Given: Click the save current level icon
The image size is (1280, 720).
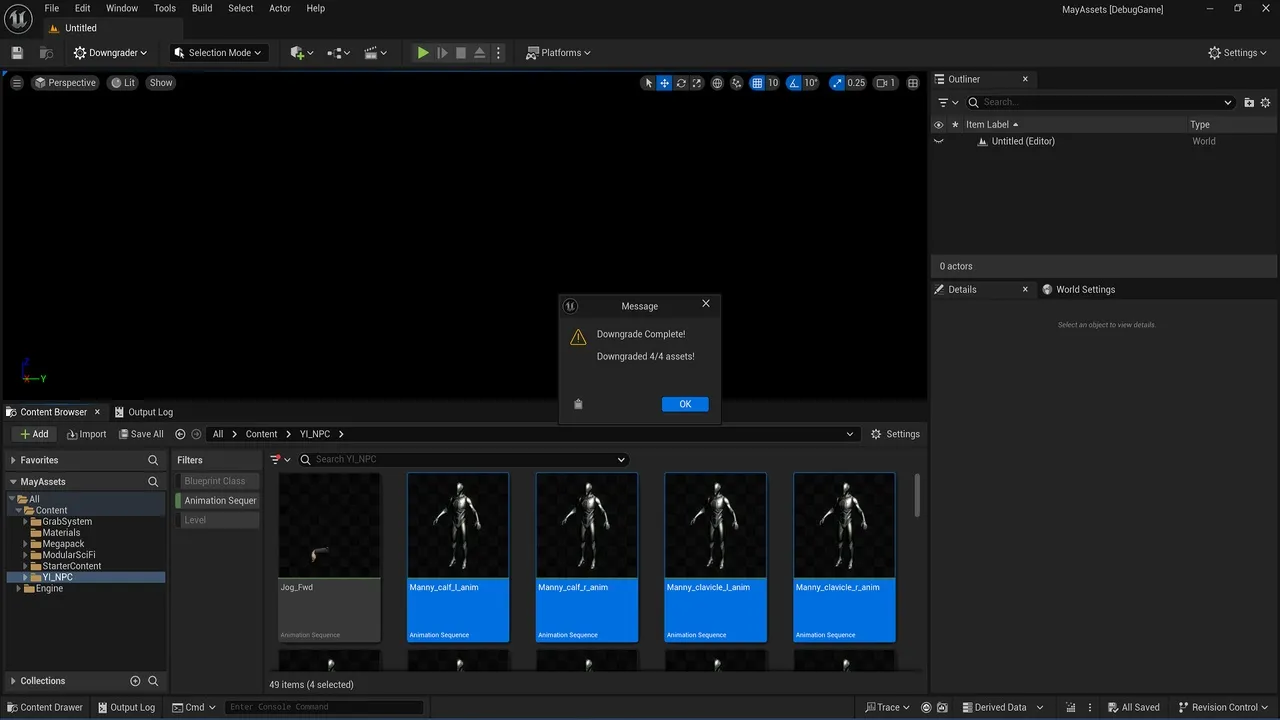Looking at the screenshot, I should pyautogui.click(x=17, y=53).
